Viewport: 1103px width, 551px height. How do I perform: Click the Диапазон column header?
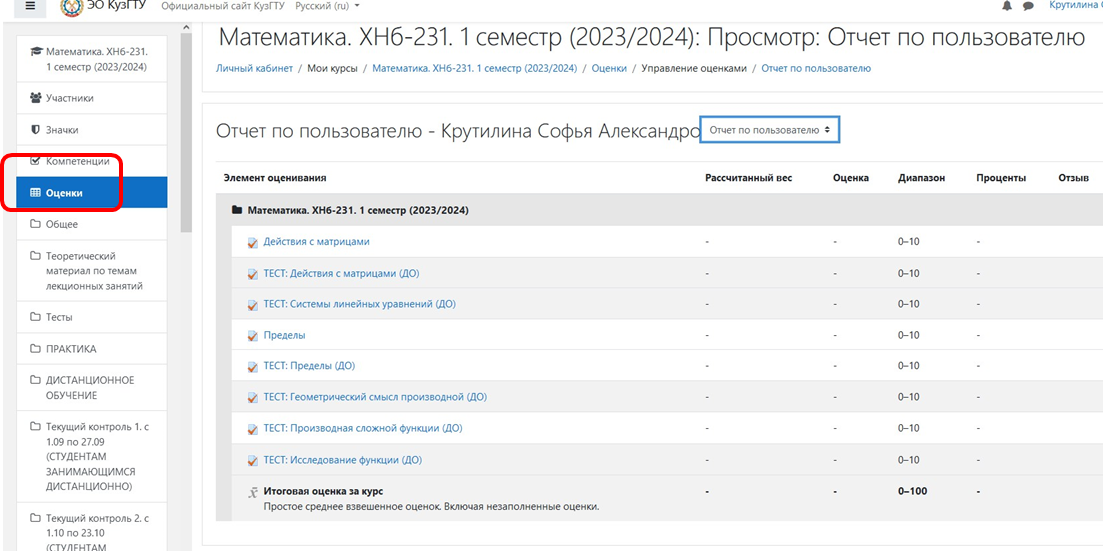pyautogui.click(x=921, y=179)
